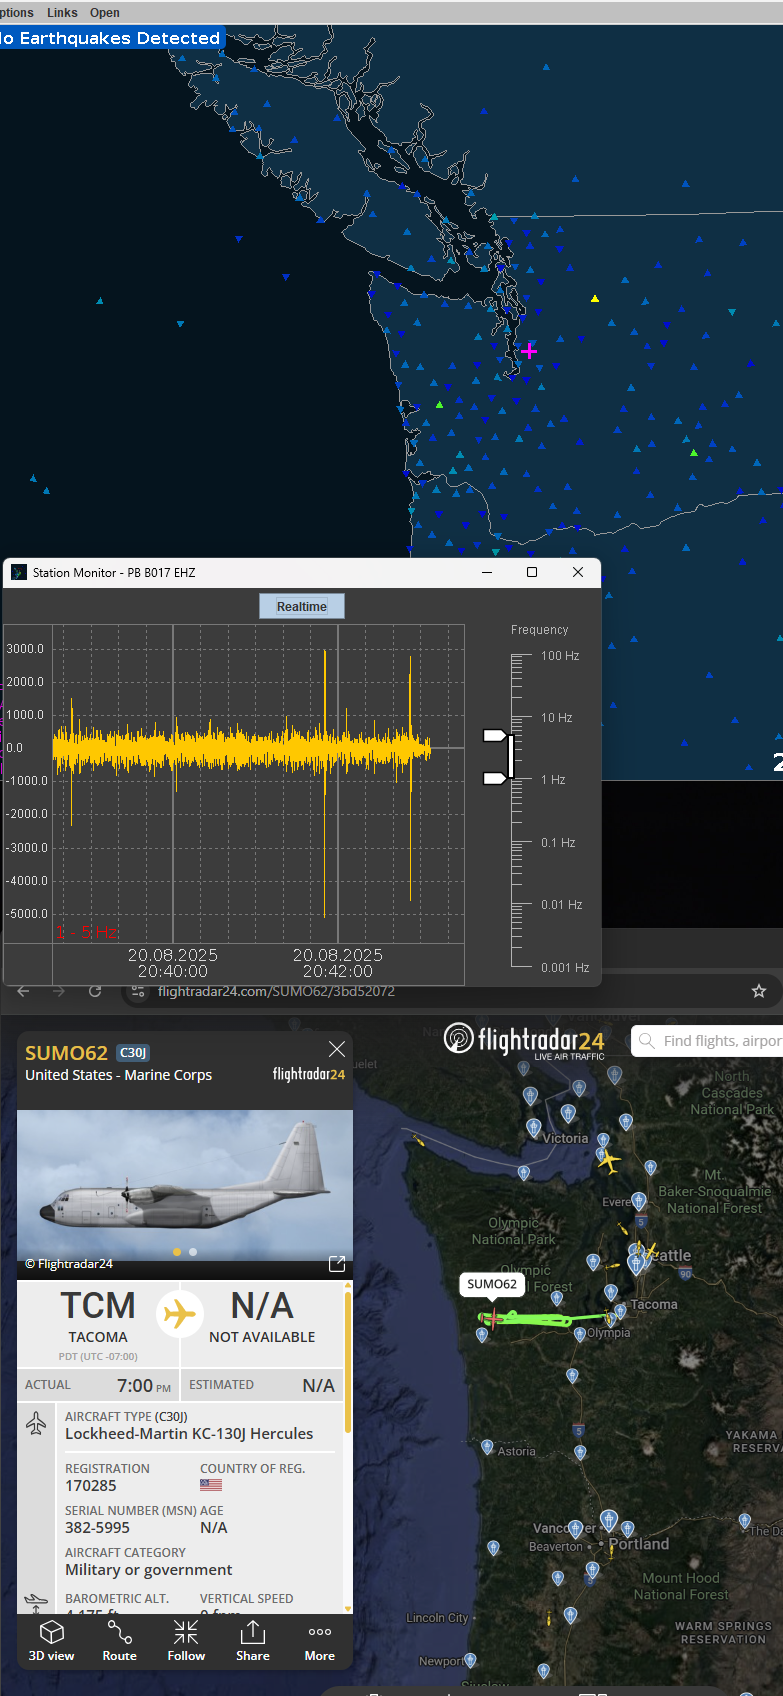Click the airport pin next to Olympia
The width and height of the screenshot is (783, 1696).
pyautogui.click(x=579, y=1335)
